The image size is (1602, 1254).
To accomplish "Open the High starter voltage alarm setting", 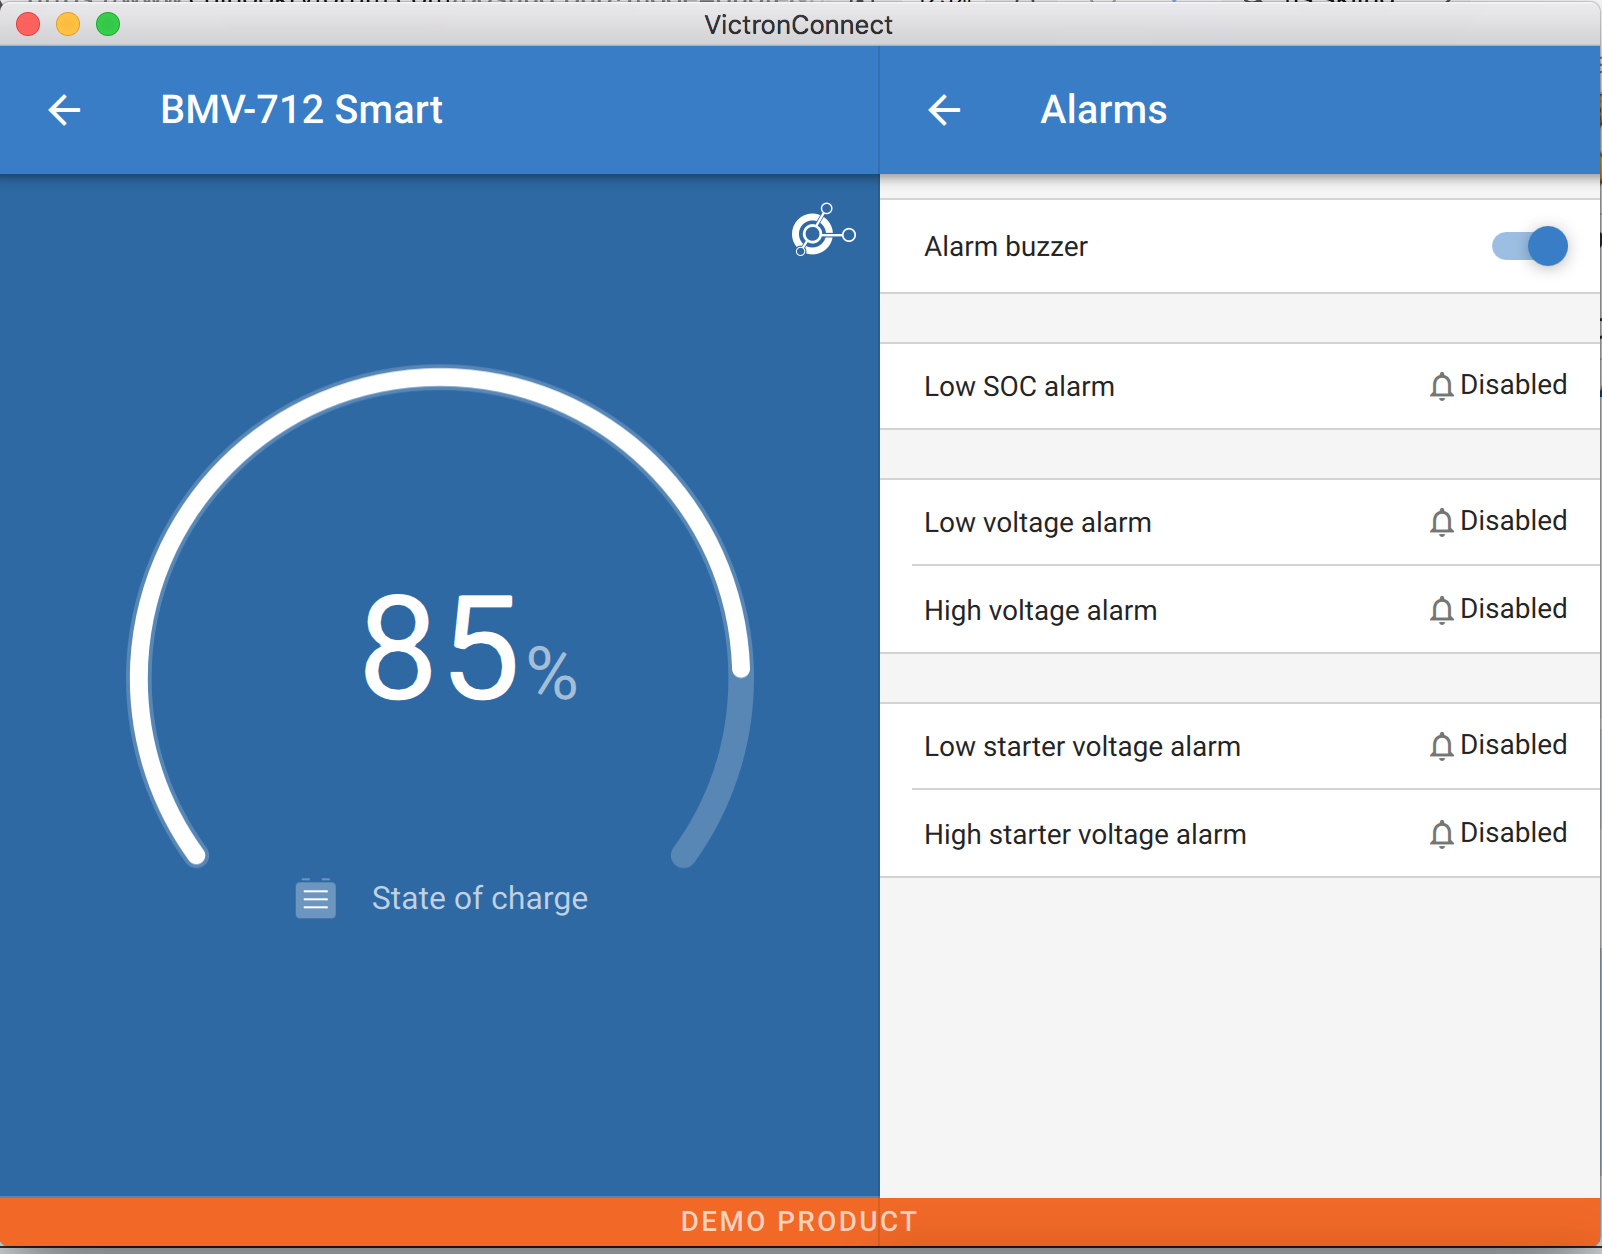I will pos(1240,834).
